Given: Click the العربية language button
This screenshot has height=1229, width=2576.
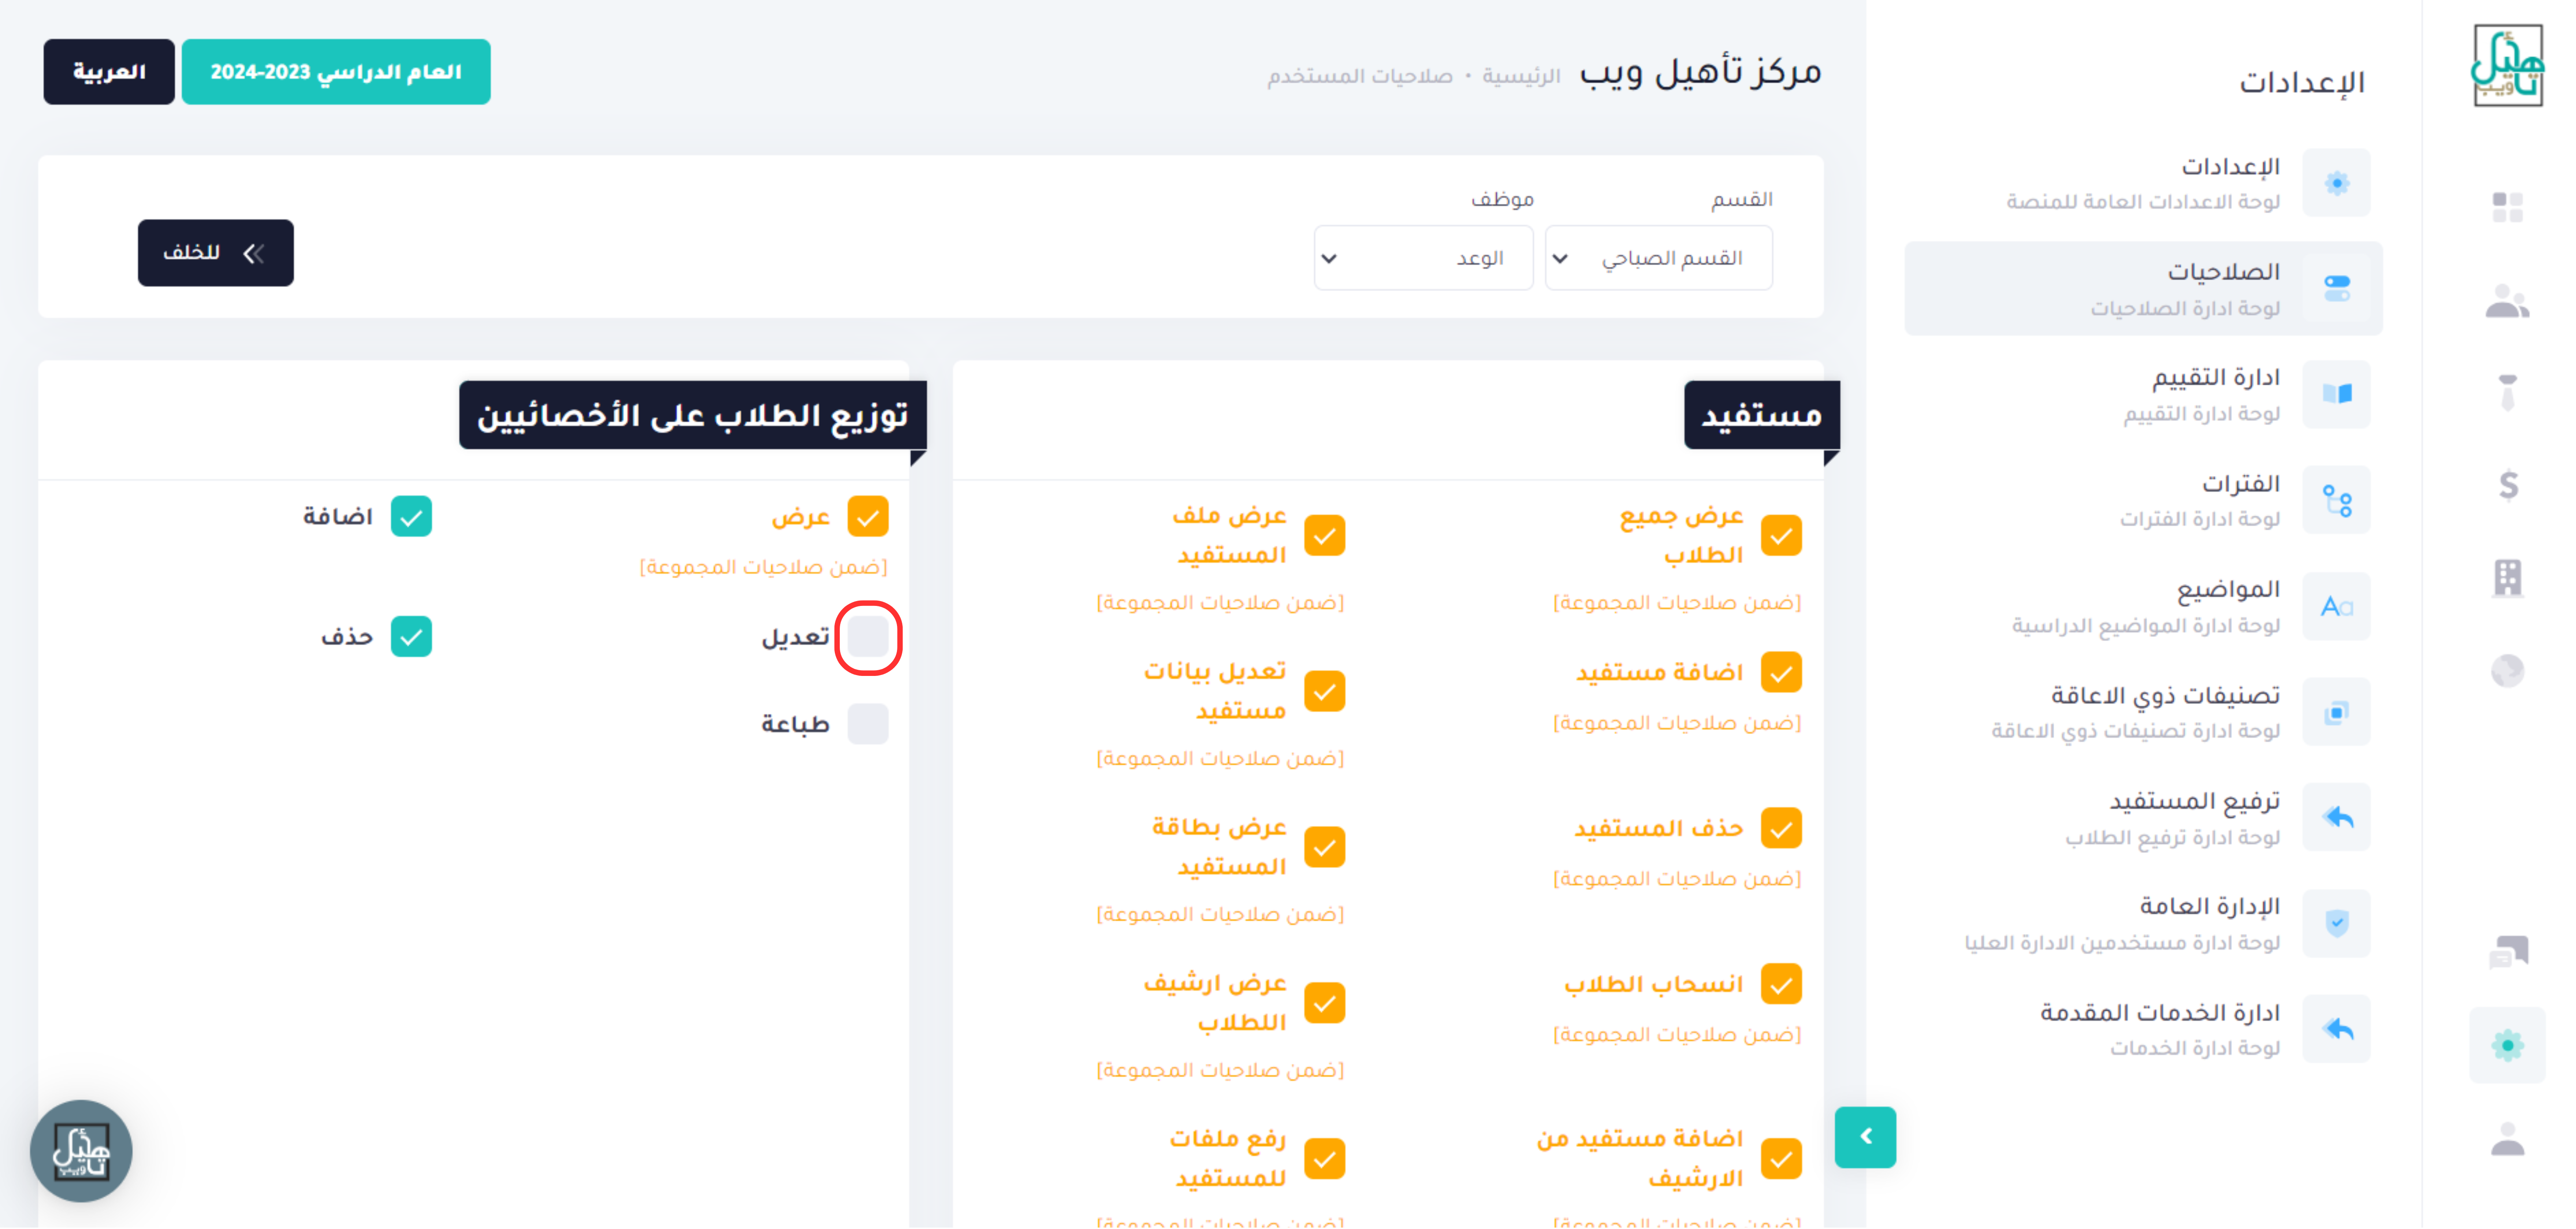Looking at the screenshot, I should point(109,72).
